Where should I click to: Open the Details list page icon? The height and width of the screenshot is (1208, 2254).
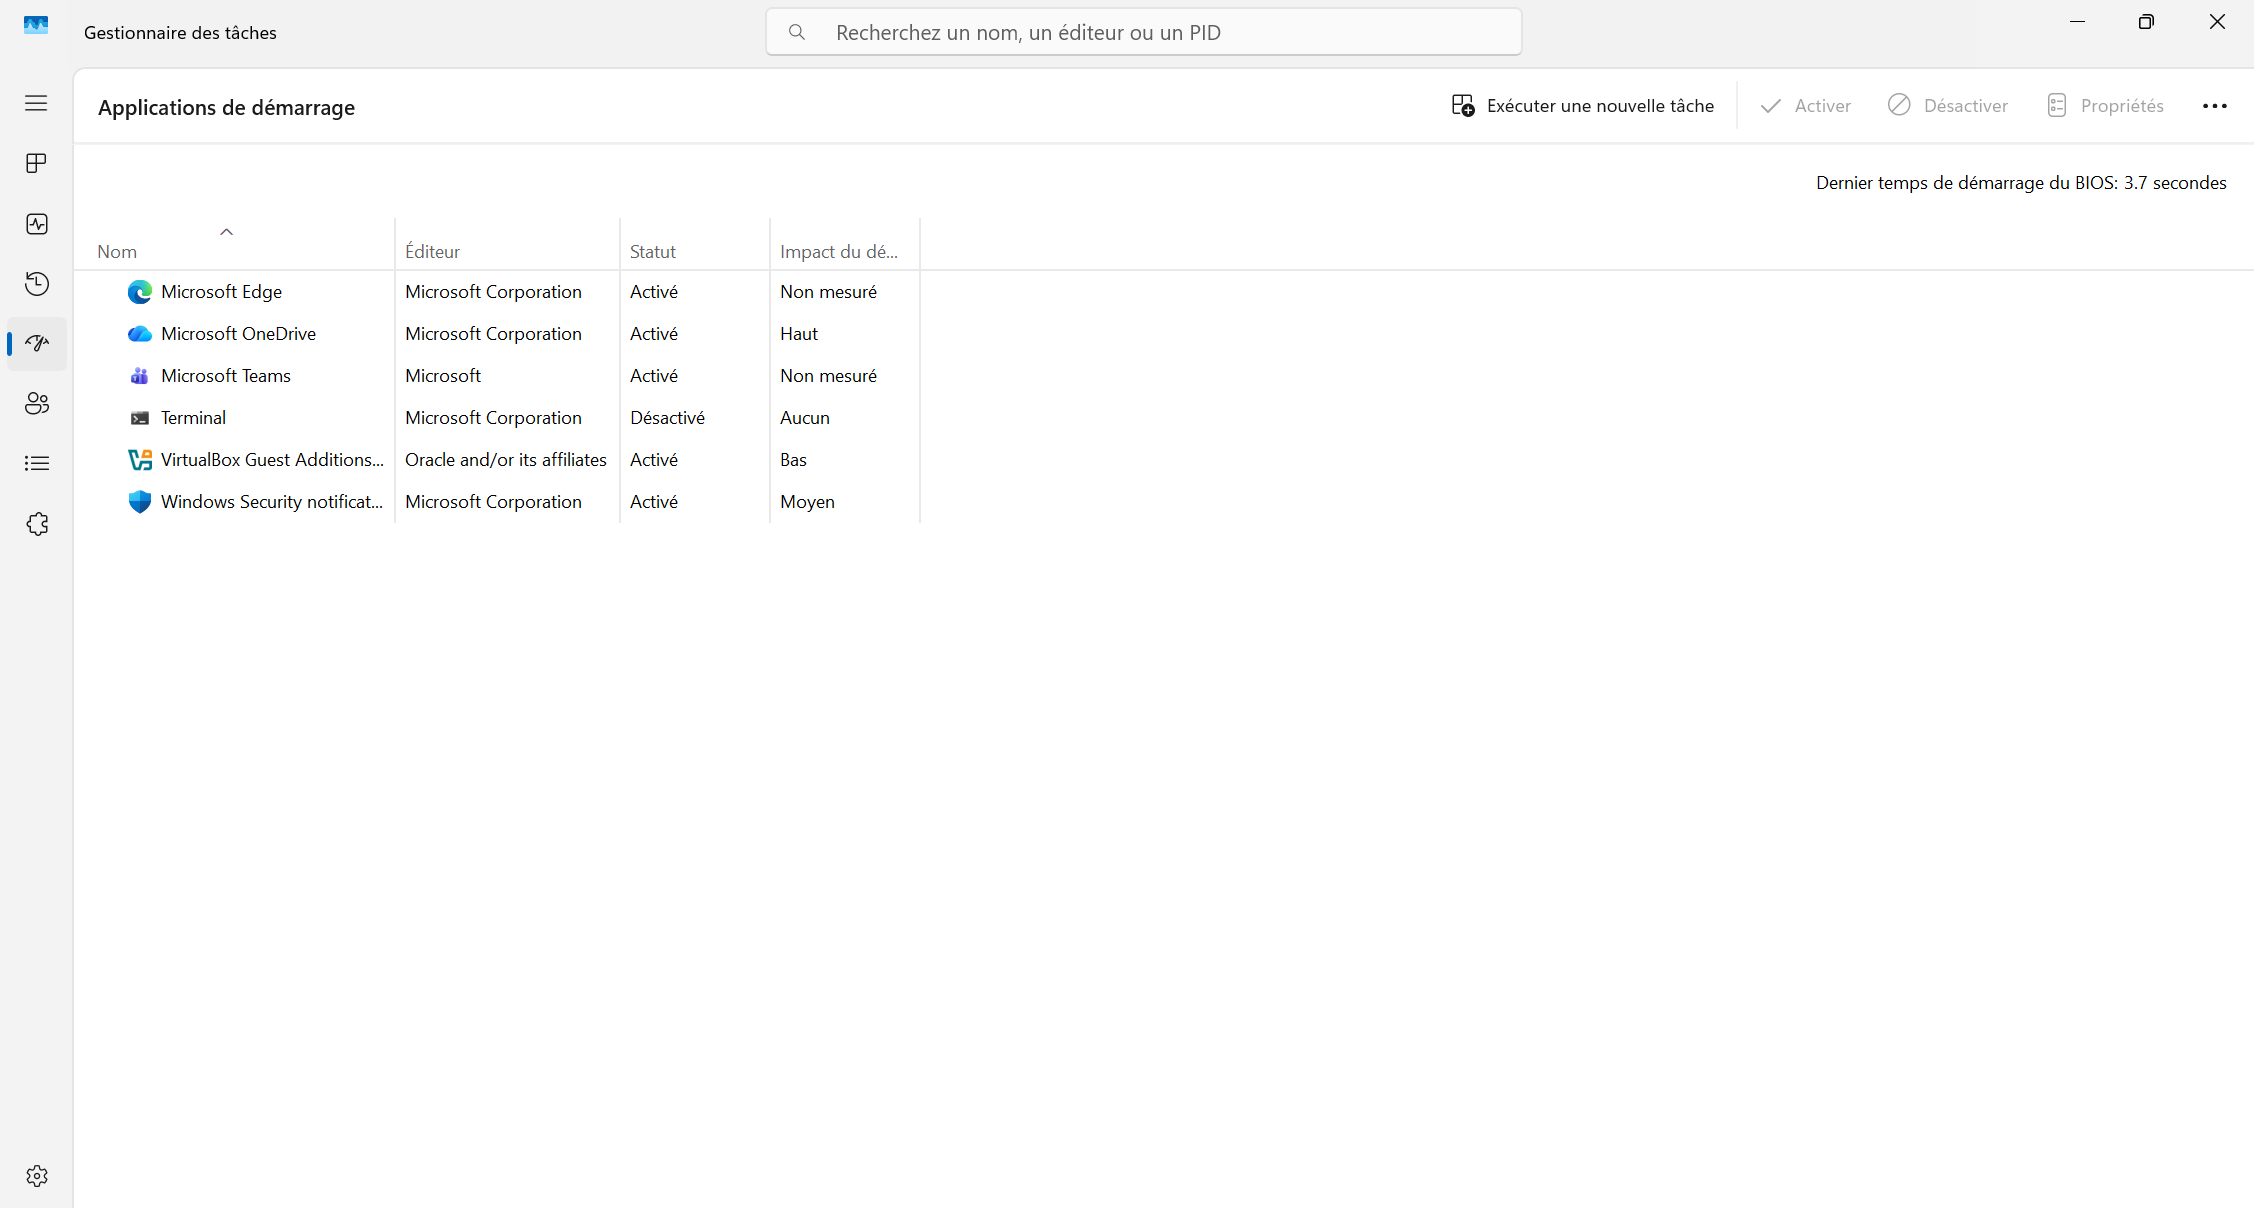coord(36,463)
